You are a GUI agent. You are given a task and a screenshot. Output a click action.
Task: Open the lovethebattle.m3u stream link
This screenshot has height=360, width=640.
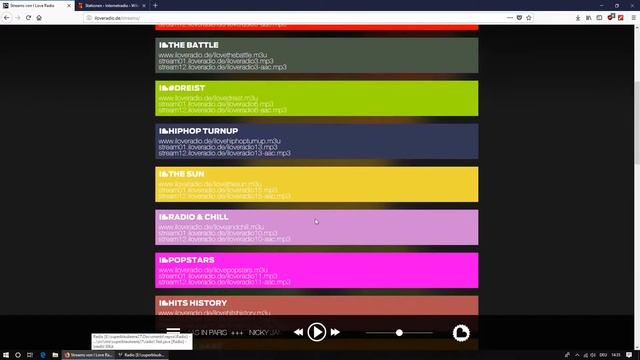pos(213,55)
